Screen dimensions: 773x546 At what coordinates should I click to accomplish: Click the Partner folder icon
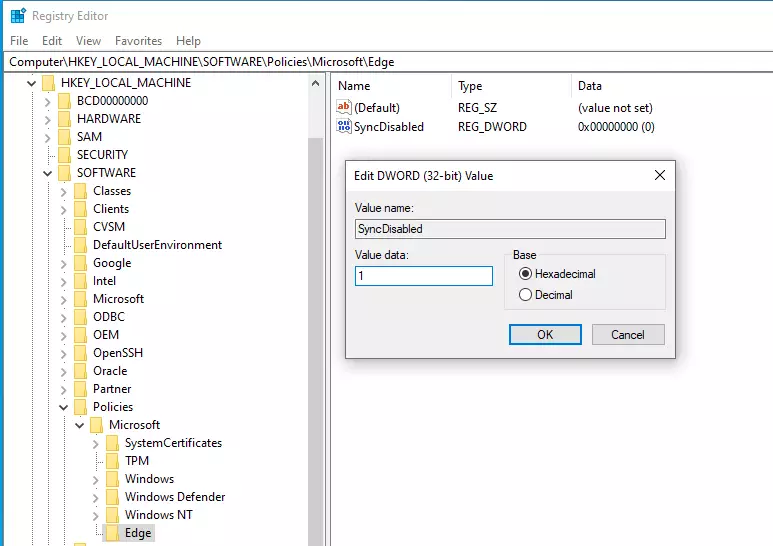click(x=80, y=389)
